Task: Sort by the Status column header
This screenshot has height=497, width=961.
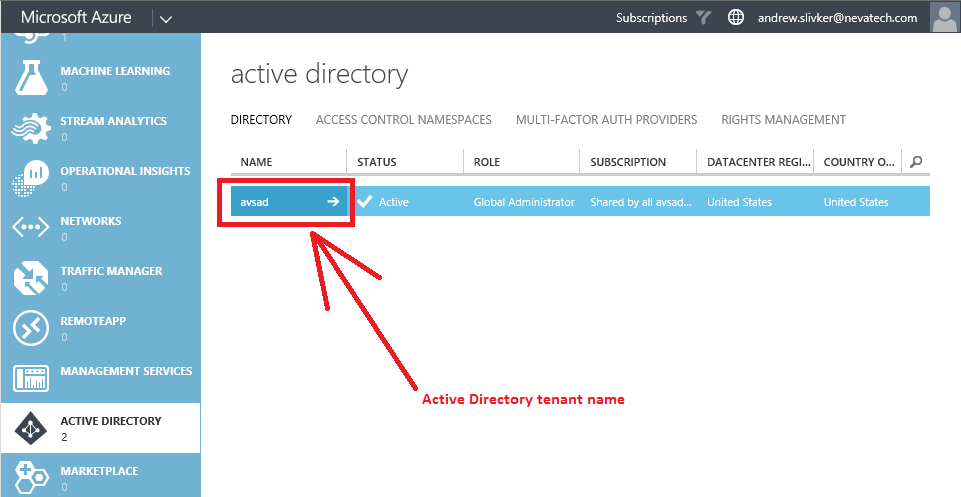Action: 377,162
